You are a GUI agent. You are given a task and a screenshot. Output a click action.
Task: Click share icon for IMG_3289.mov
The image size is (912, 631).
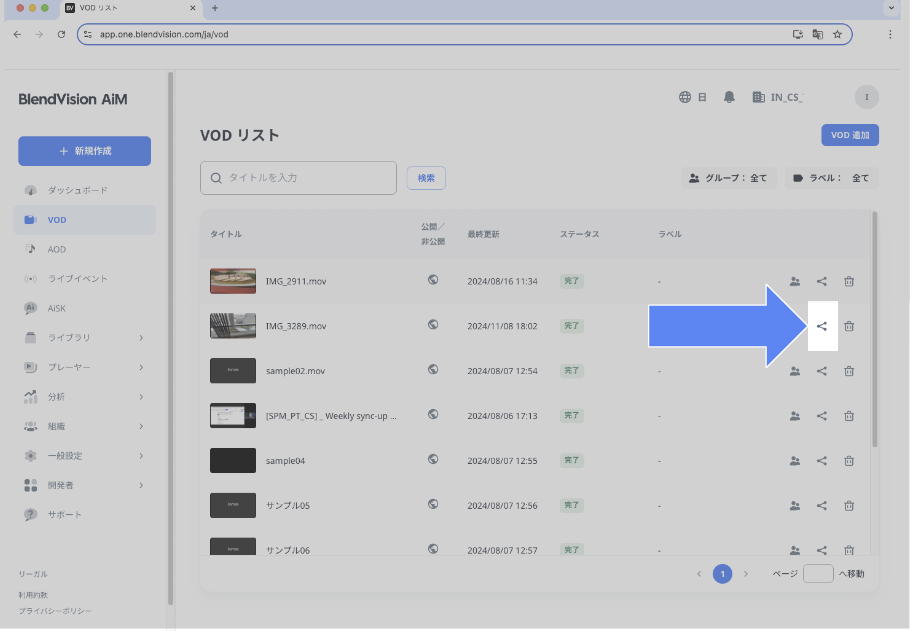click(821, 326)
